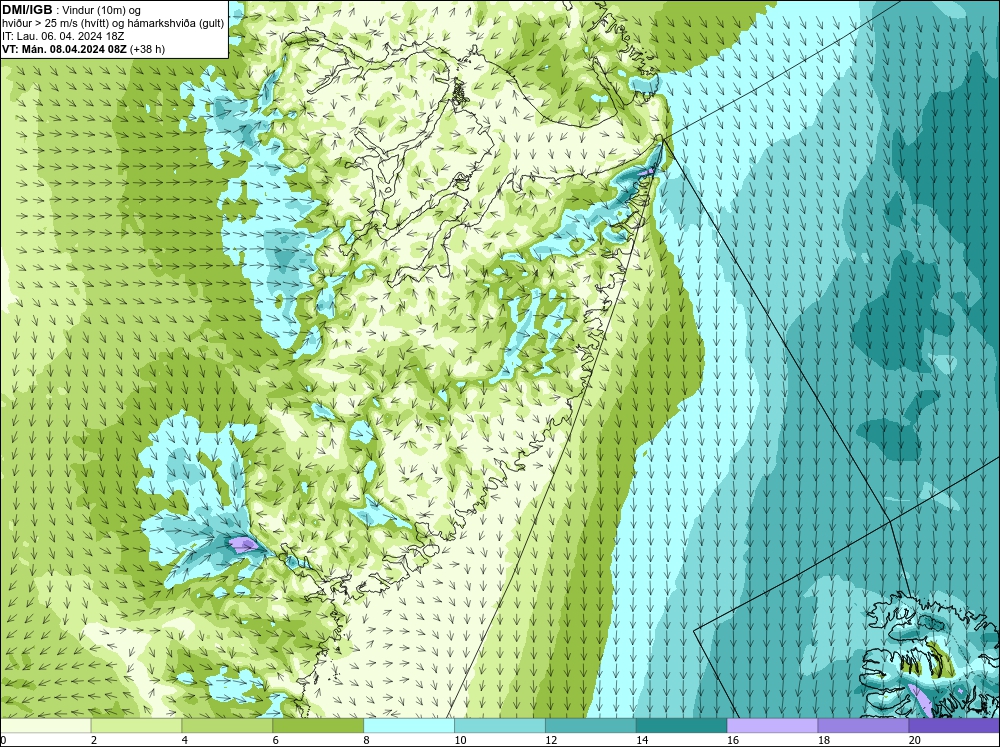The image size is (1000, 747).
Task: Select the 0–2 m/s pale yellow swatch
Action: (x=45, y=725)
